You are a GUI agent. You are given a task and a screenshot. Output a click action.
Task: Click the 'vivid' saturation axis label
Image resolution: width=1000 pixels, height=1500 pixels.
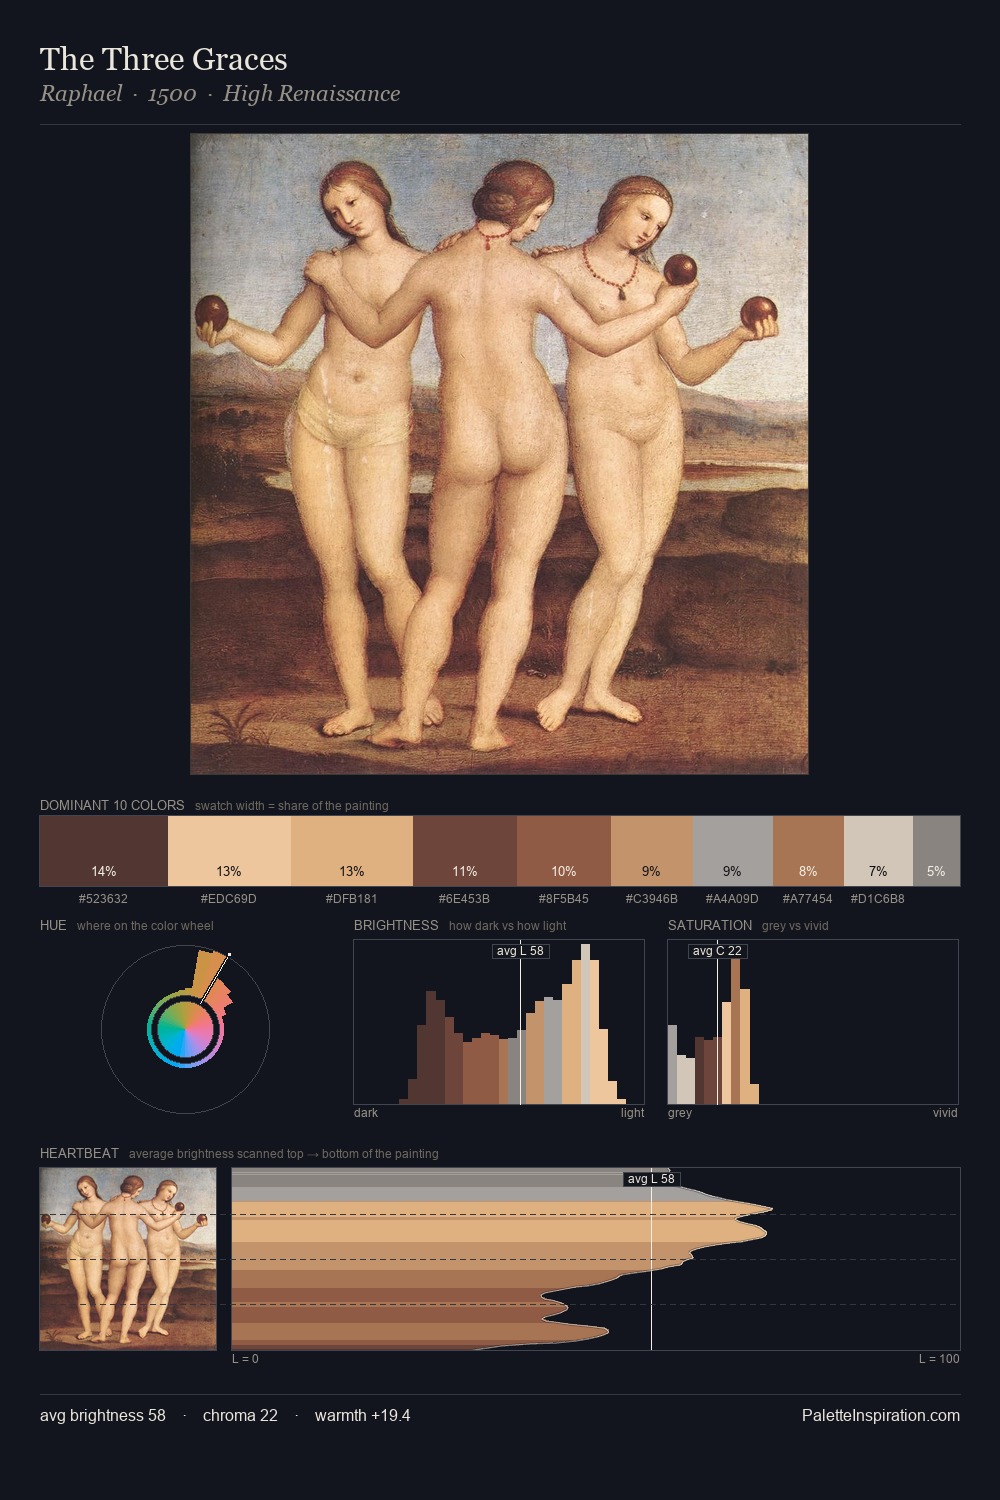pyautogui.click(x=945, y=1112)
